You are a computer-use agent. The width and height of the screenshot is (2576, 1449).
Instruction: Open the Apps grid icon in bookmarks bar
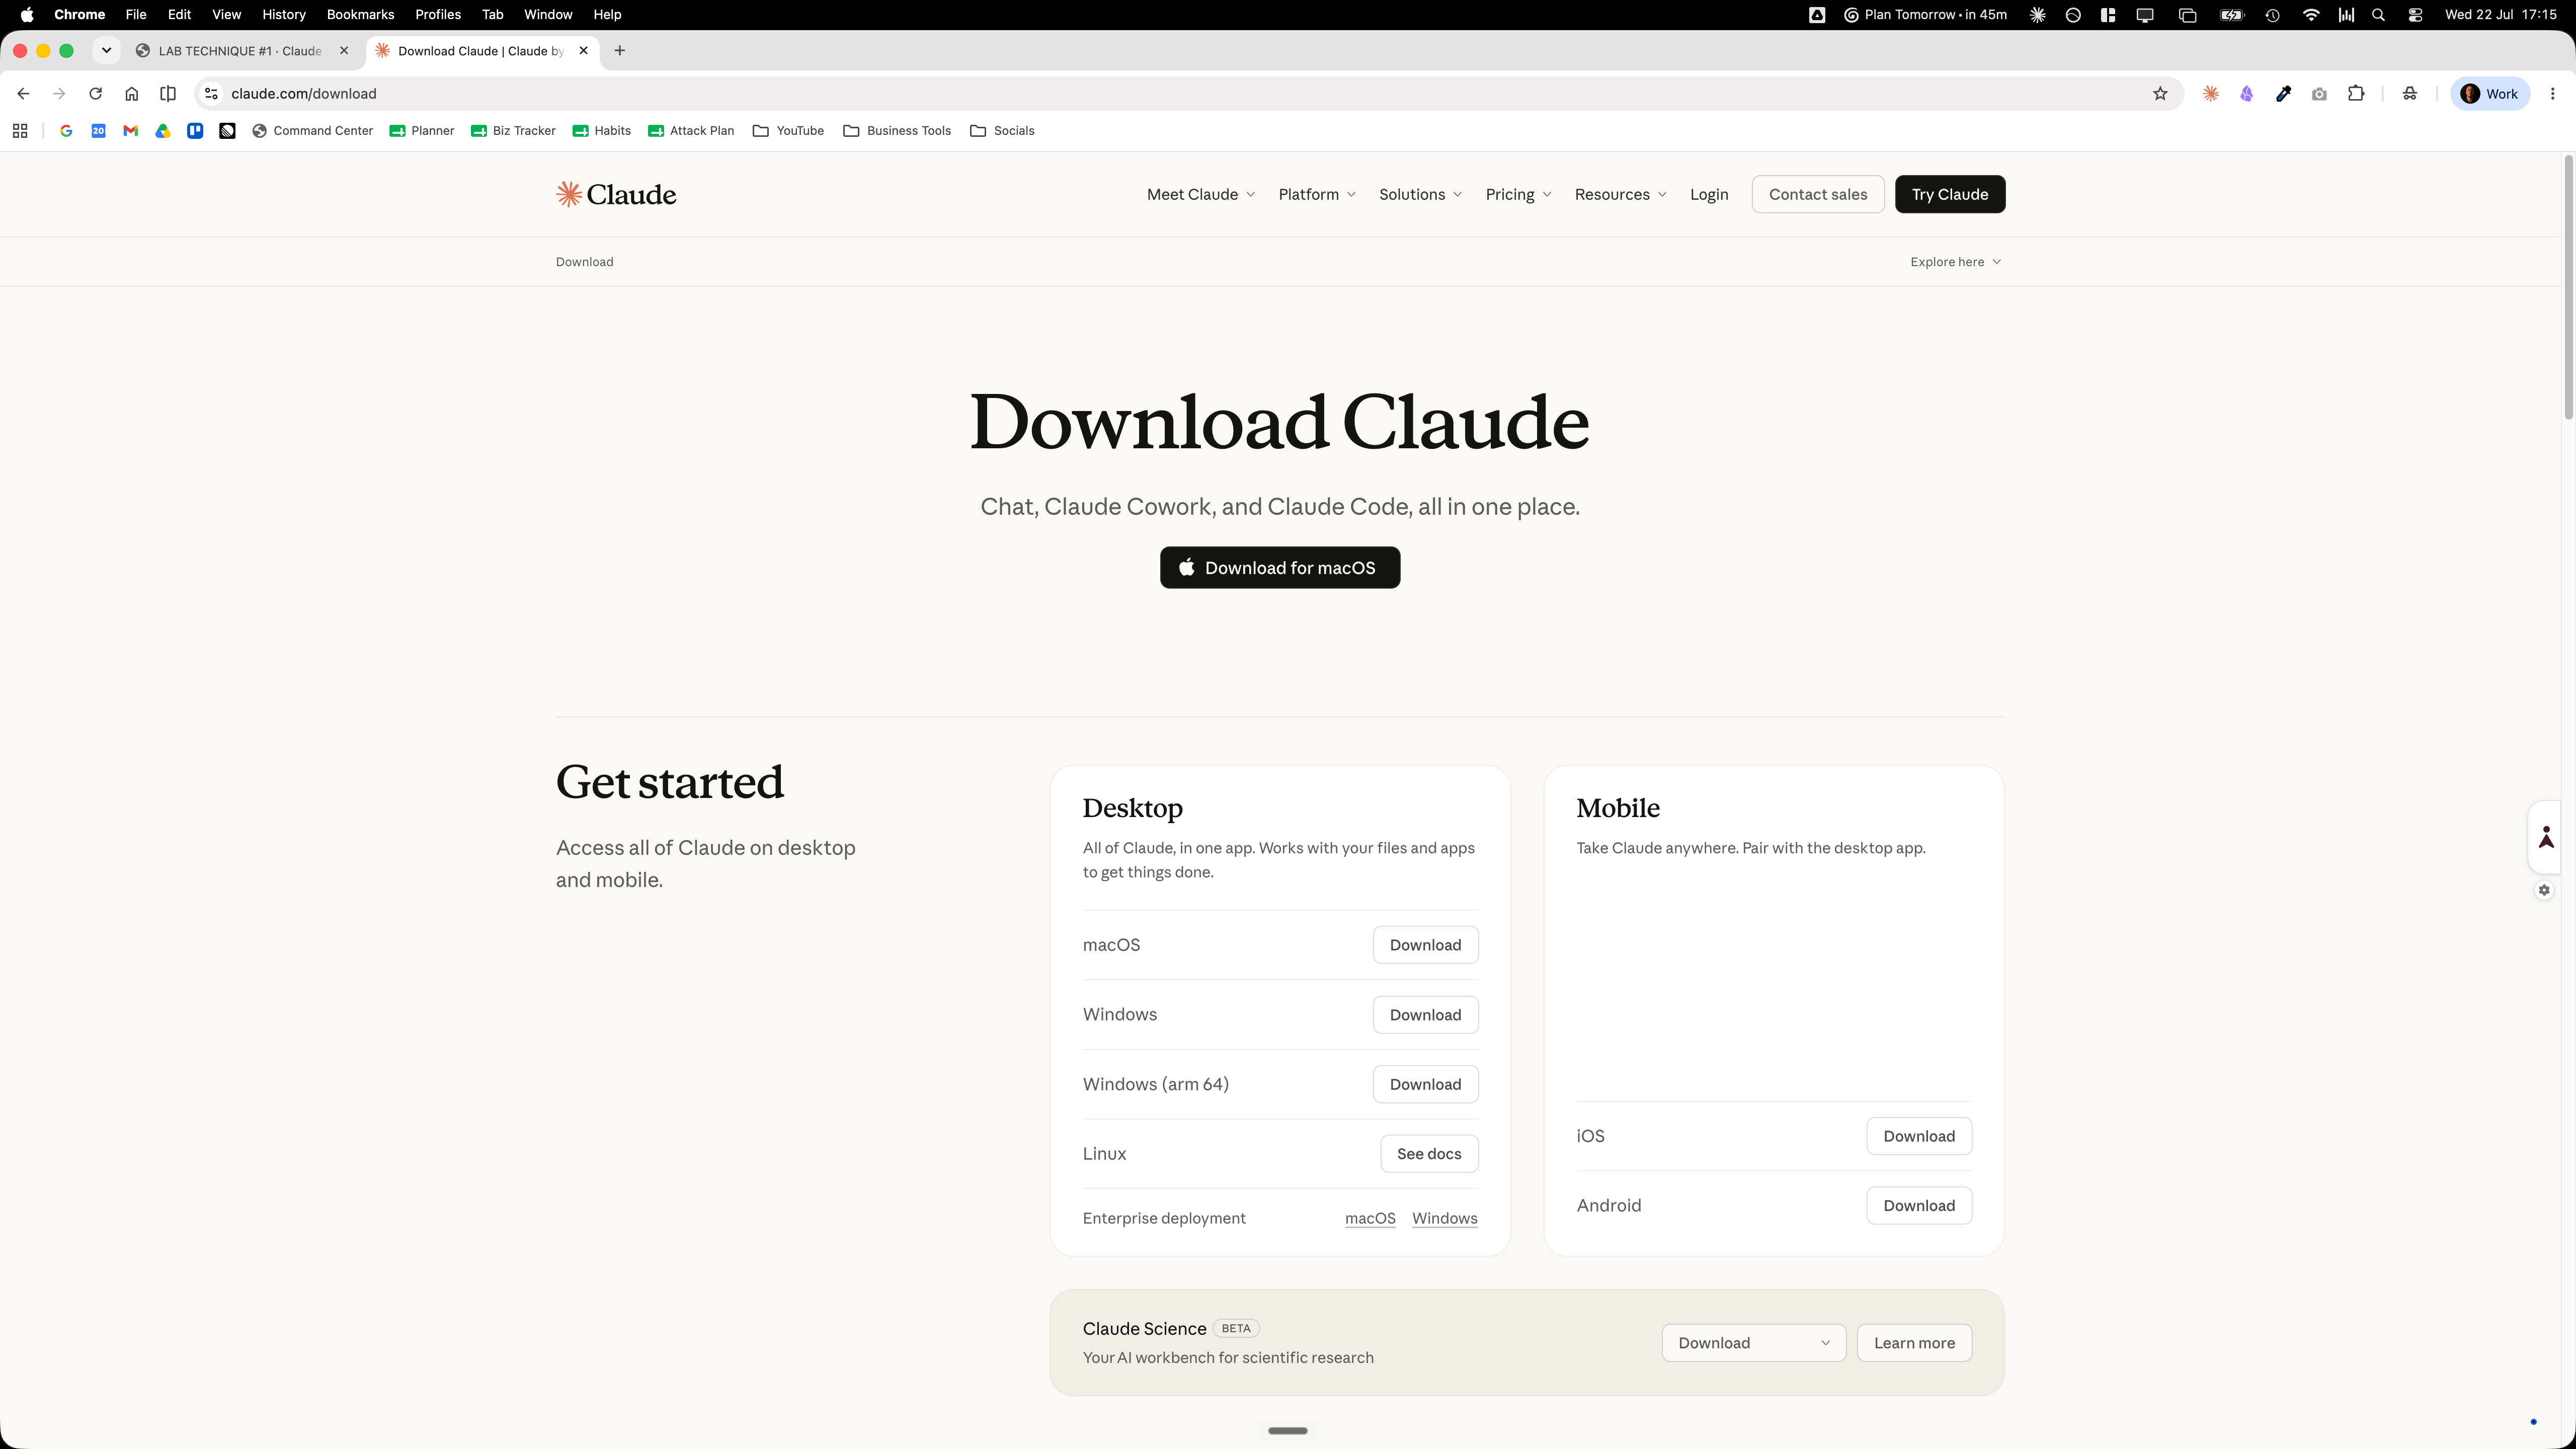coord(20,130)
